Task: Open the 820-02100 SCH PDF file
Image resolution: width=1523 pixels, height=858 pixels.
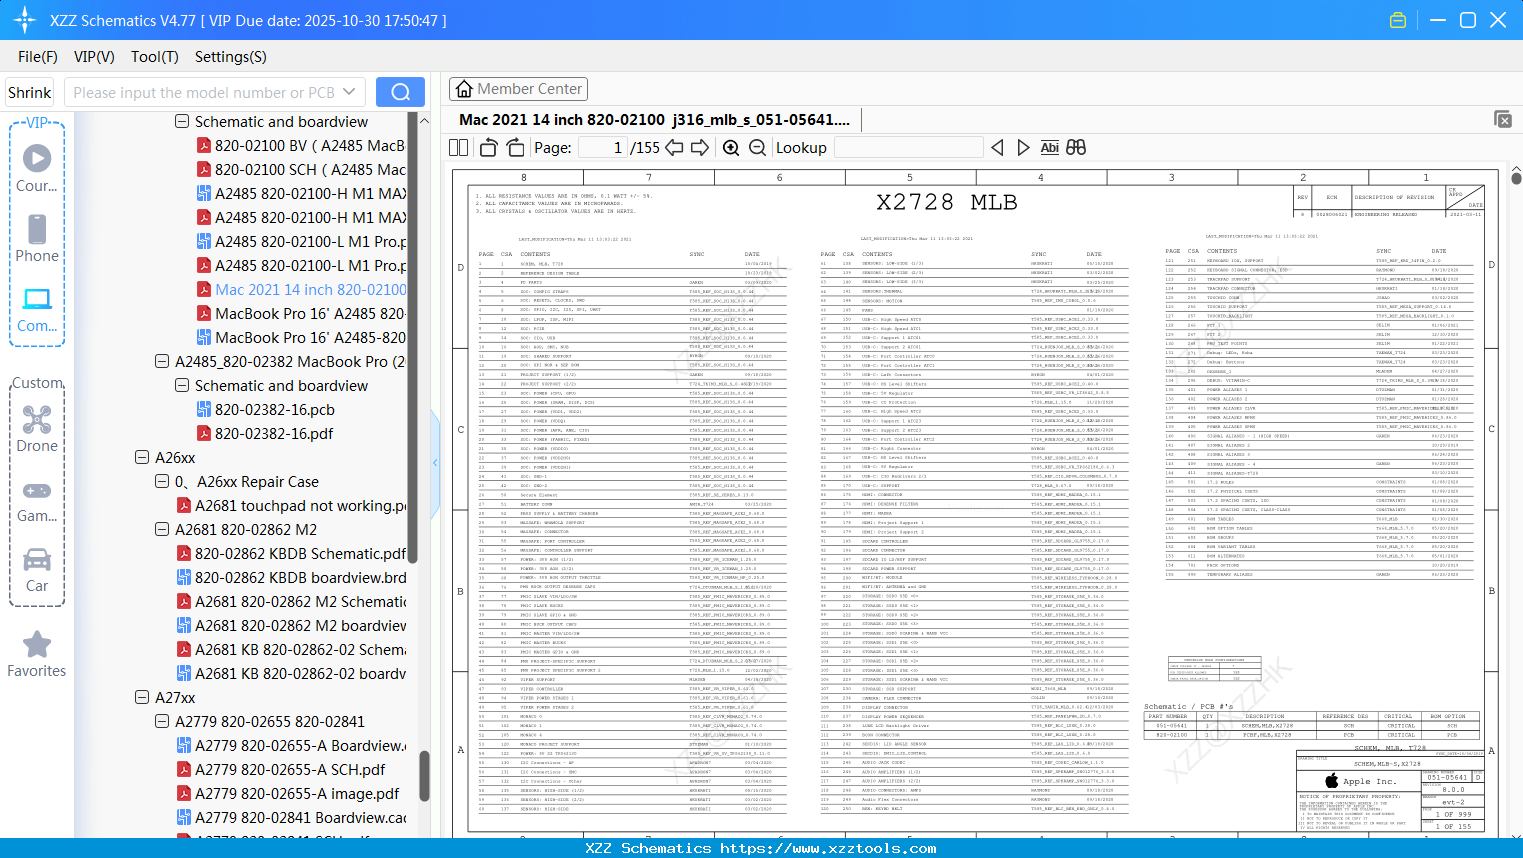Action: pyautogui.click(x=302, y=170)
